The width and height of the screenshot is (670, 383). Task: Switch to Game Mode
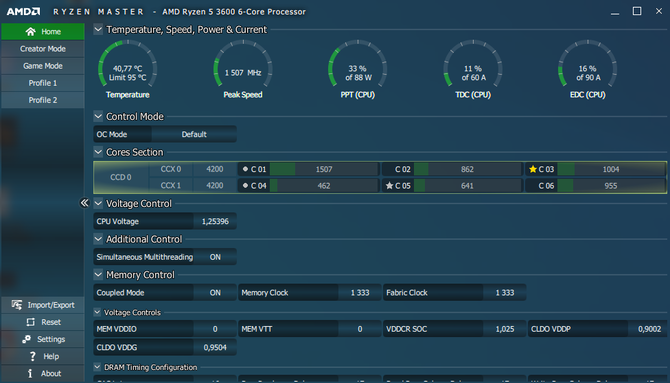(x=43, y=66)
